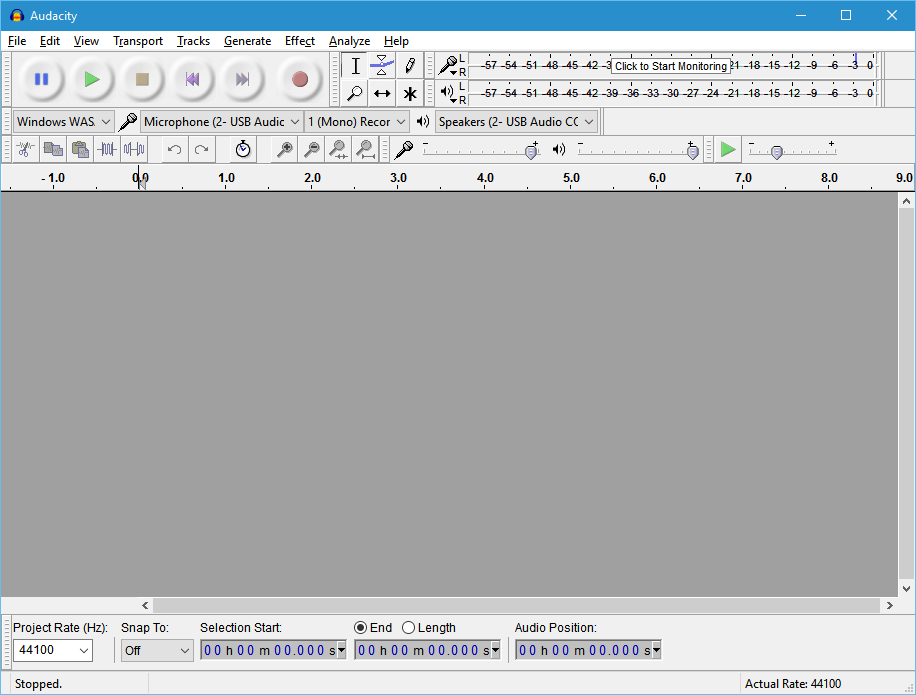916x695 pixels.
Task: Open the Transport menu
Action: (x=138, y=41)
